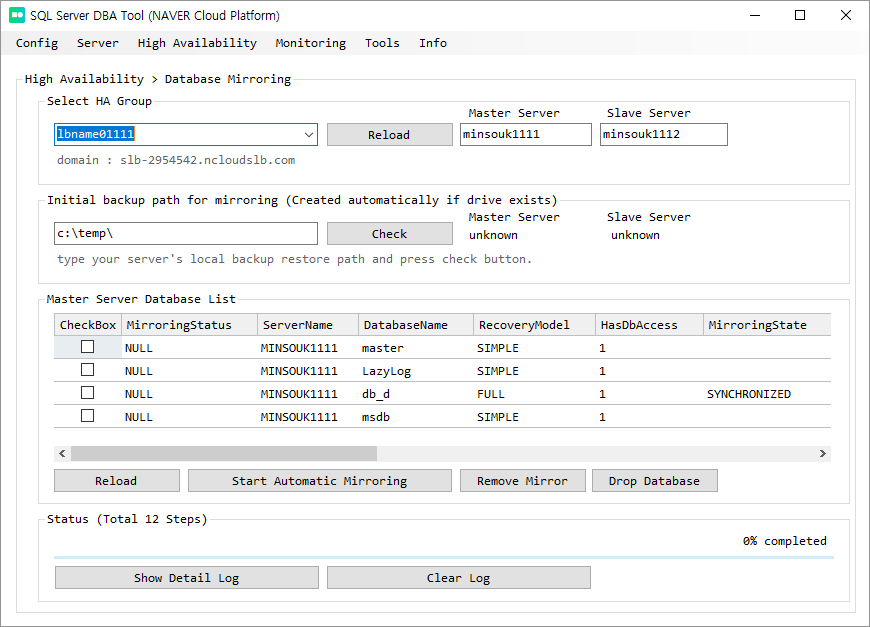Click the Remove Mirror button
870x627 pixels.
coord(523,481)
